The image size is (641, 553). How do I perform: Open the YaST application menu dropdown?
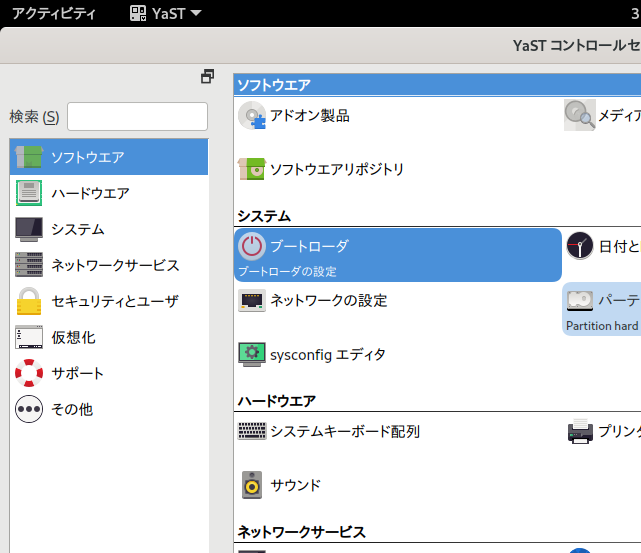click(x=166, y=13)
